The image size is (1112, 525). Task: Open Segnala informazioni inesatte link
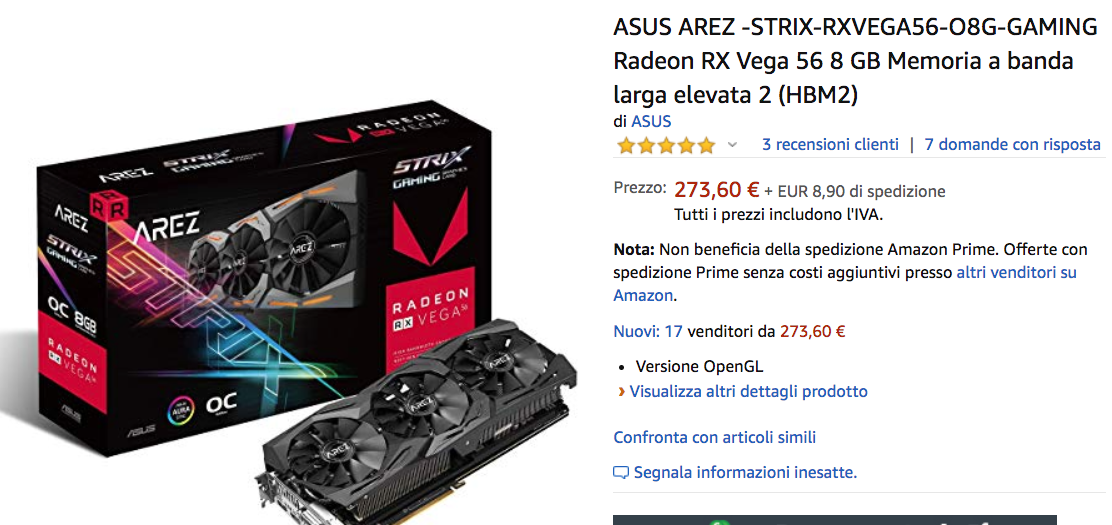[745, 472]
